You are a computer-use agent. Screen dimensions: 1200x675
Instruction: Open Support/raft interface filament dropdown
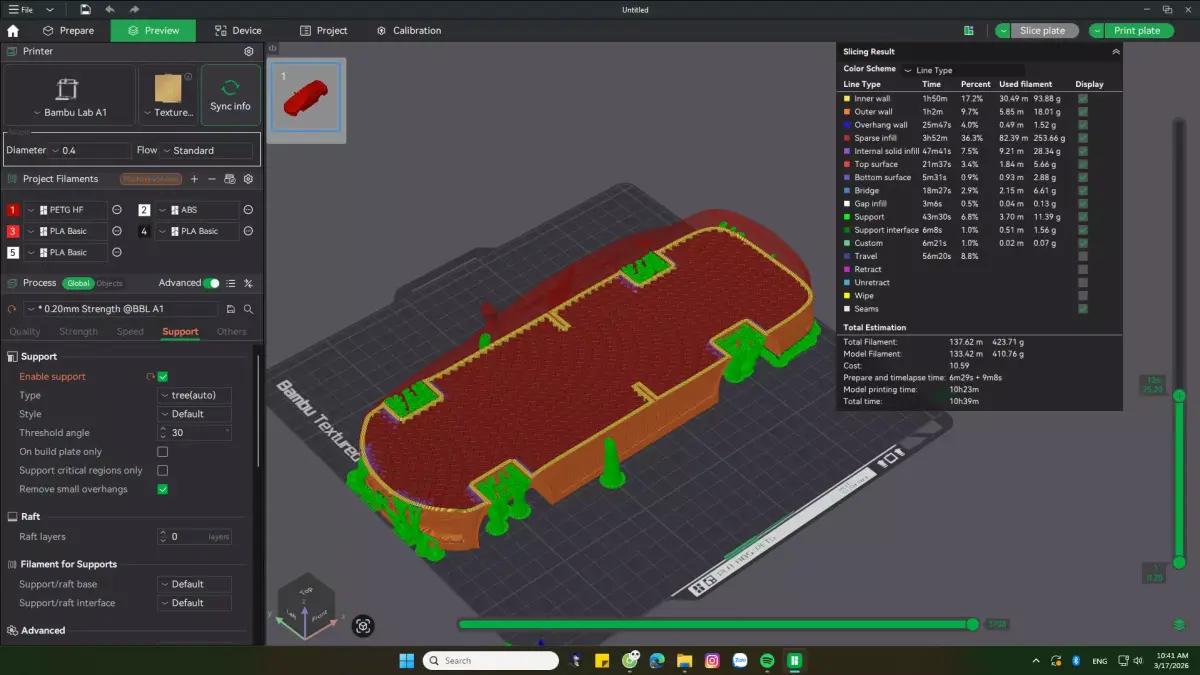pyautogui.click(x=195, y=603)
